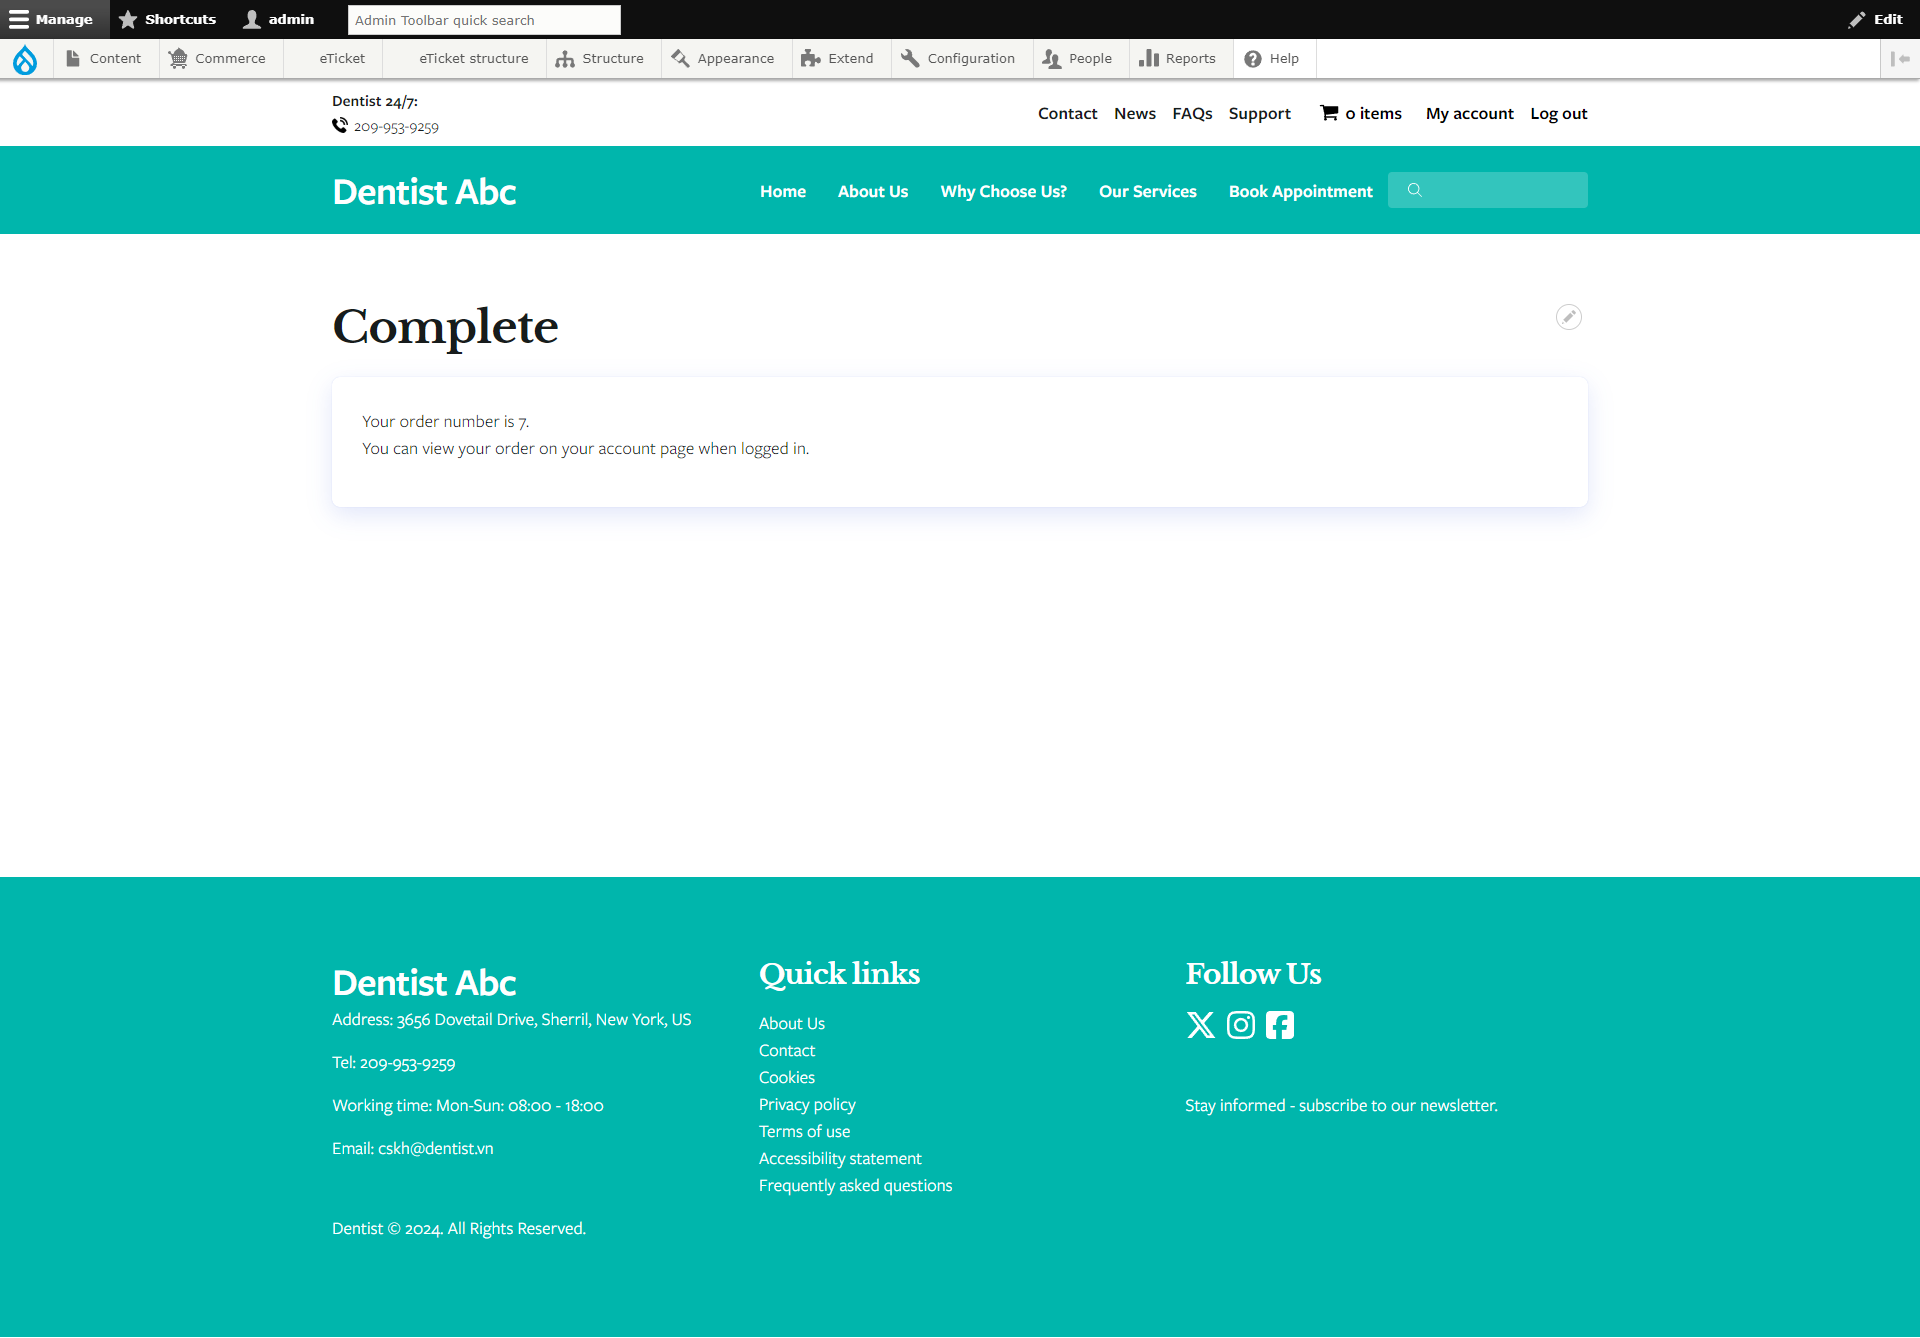Open Why Choose Us? page
The width and height of the screenshot is (1920, 1338).
(1003, 191)
